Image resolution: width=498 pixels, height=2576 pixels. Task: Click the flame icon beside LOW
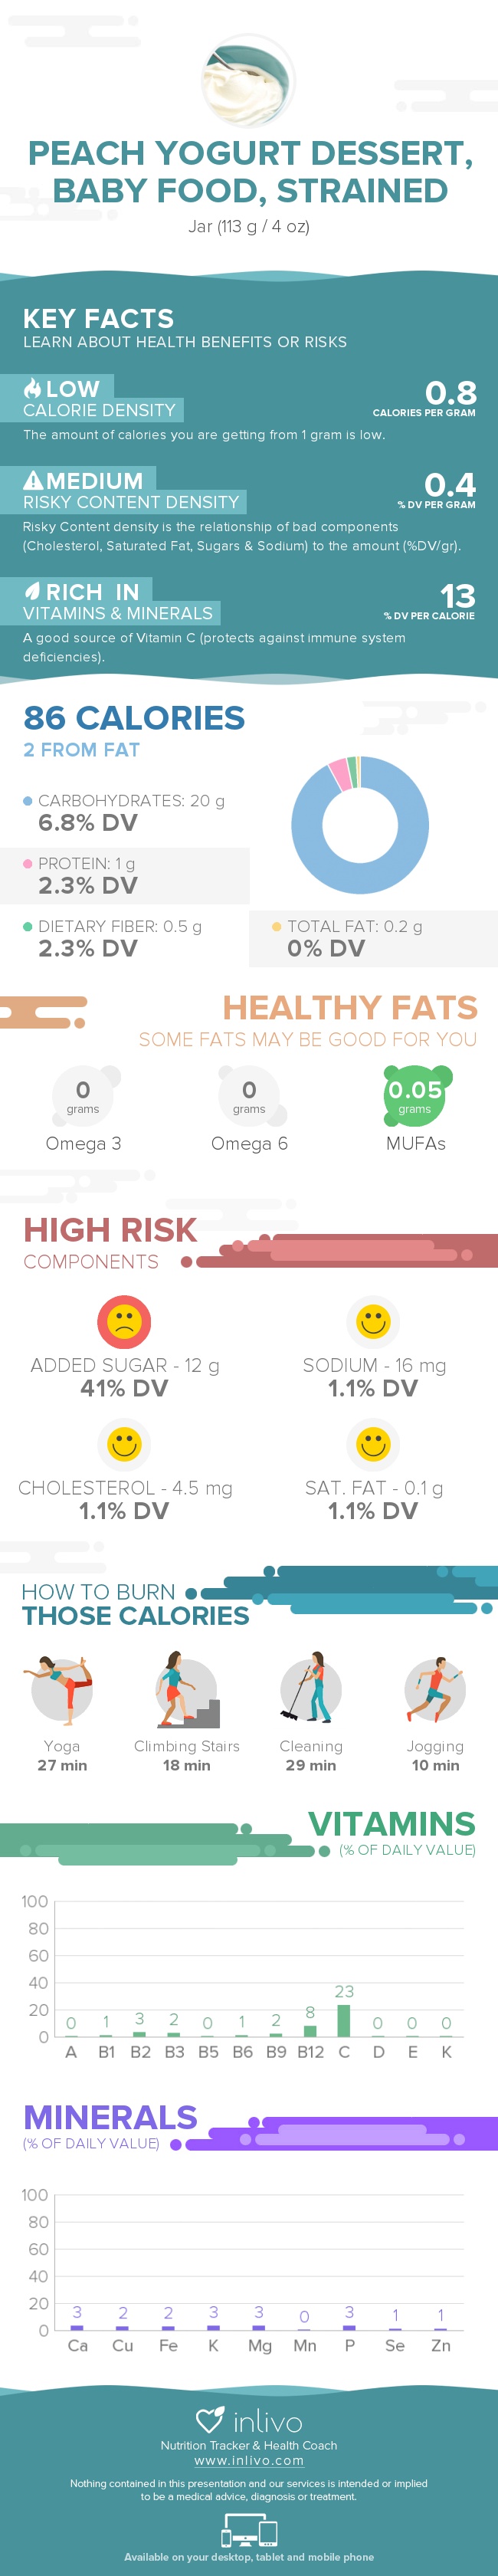(33, 388)
